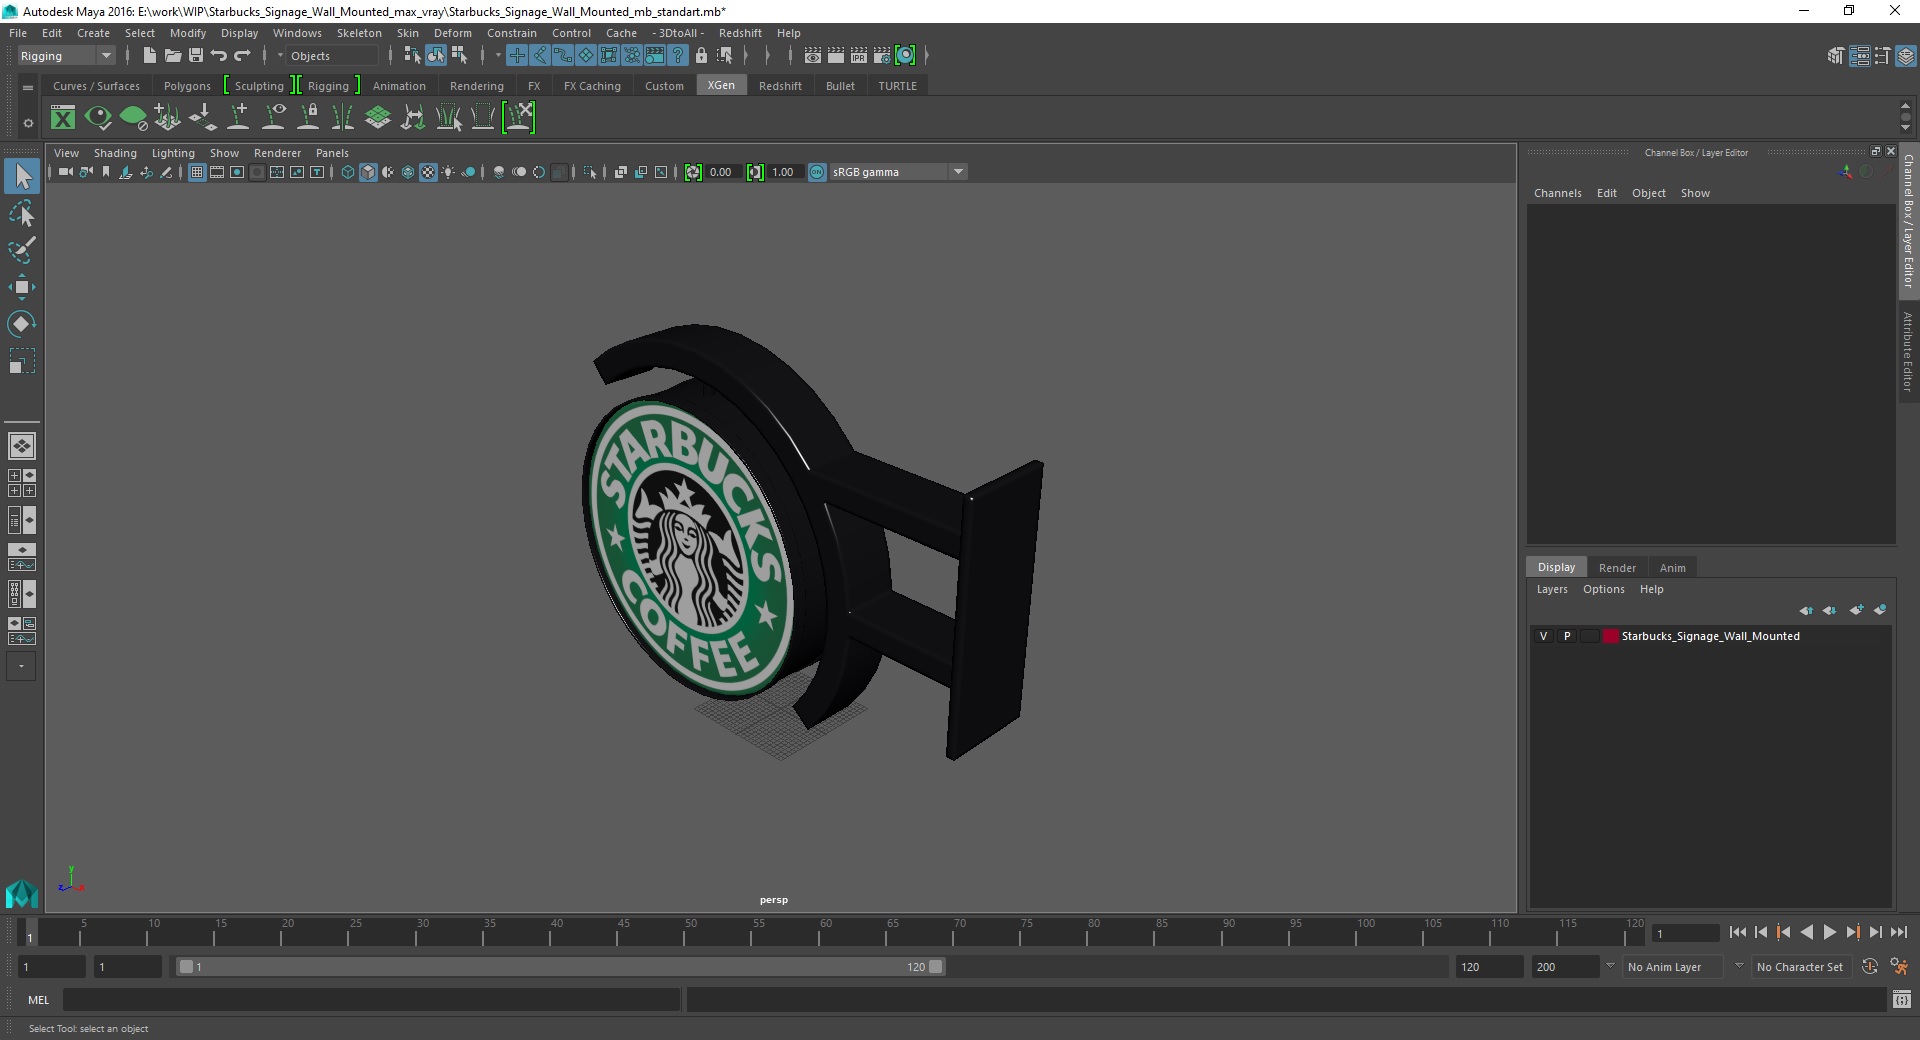Toggle the color management ON button
This screenshot has width=1920, height=1040.
[x=817, y=172]
